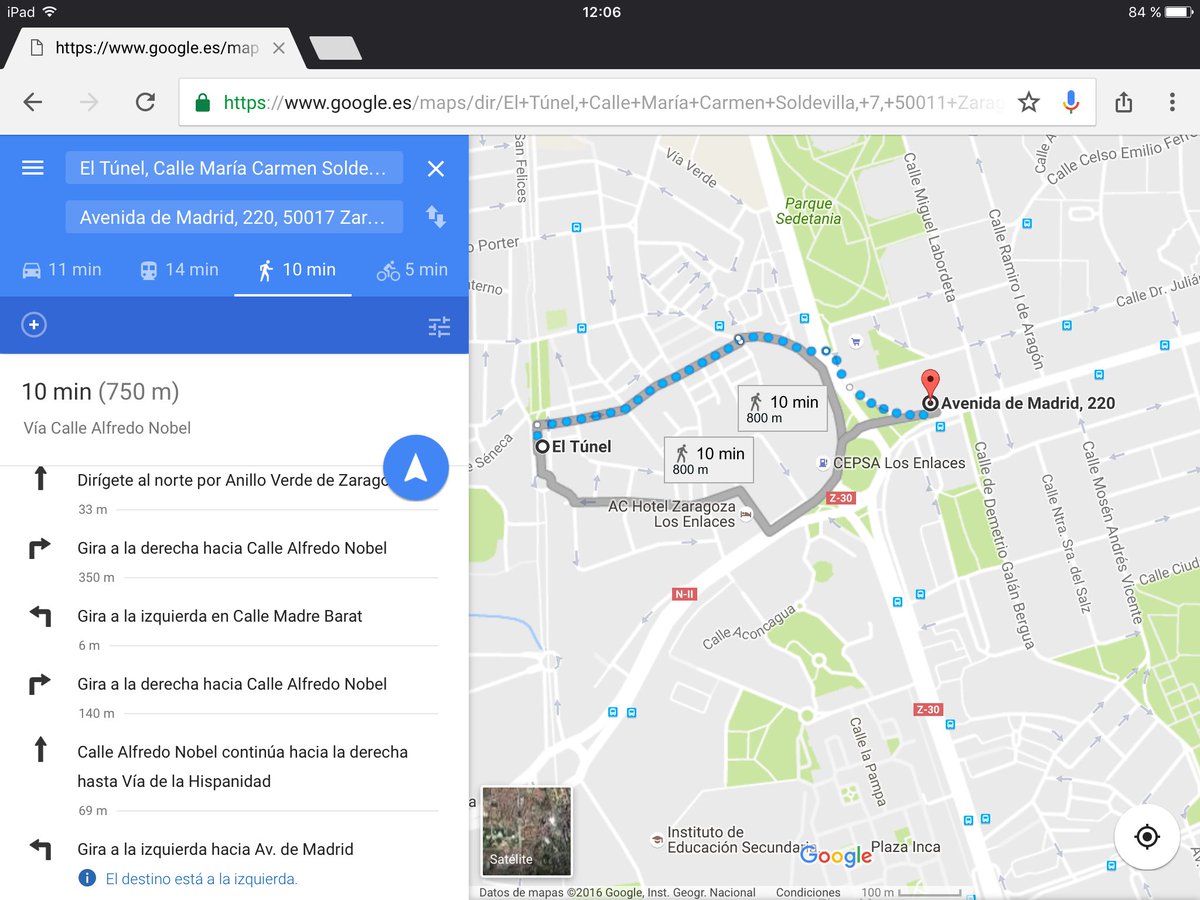Screen dimensions: 1200x900
Task: Click El destino está a la izquierda note
Action: (201, 879)
